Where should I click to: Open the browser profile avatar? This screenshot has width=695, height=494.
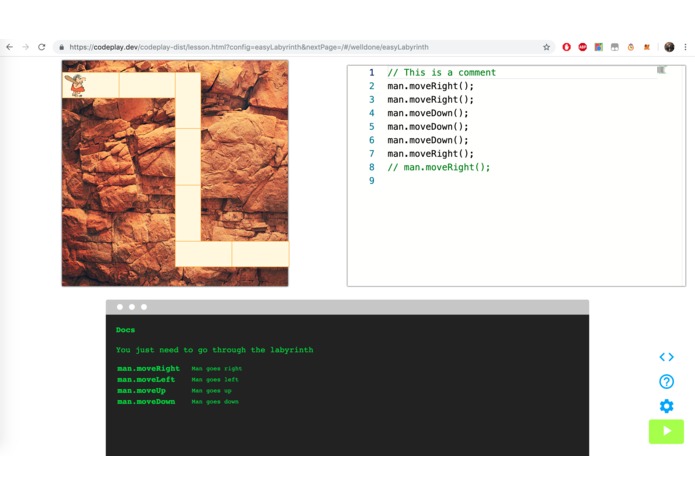pyautogui.click(x=669, y=47)
